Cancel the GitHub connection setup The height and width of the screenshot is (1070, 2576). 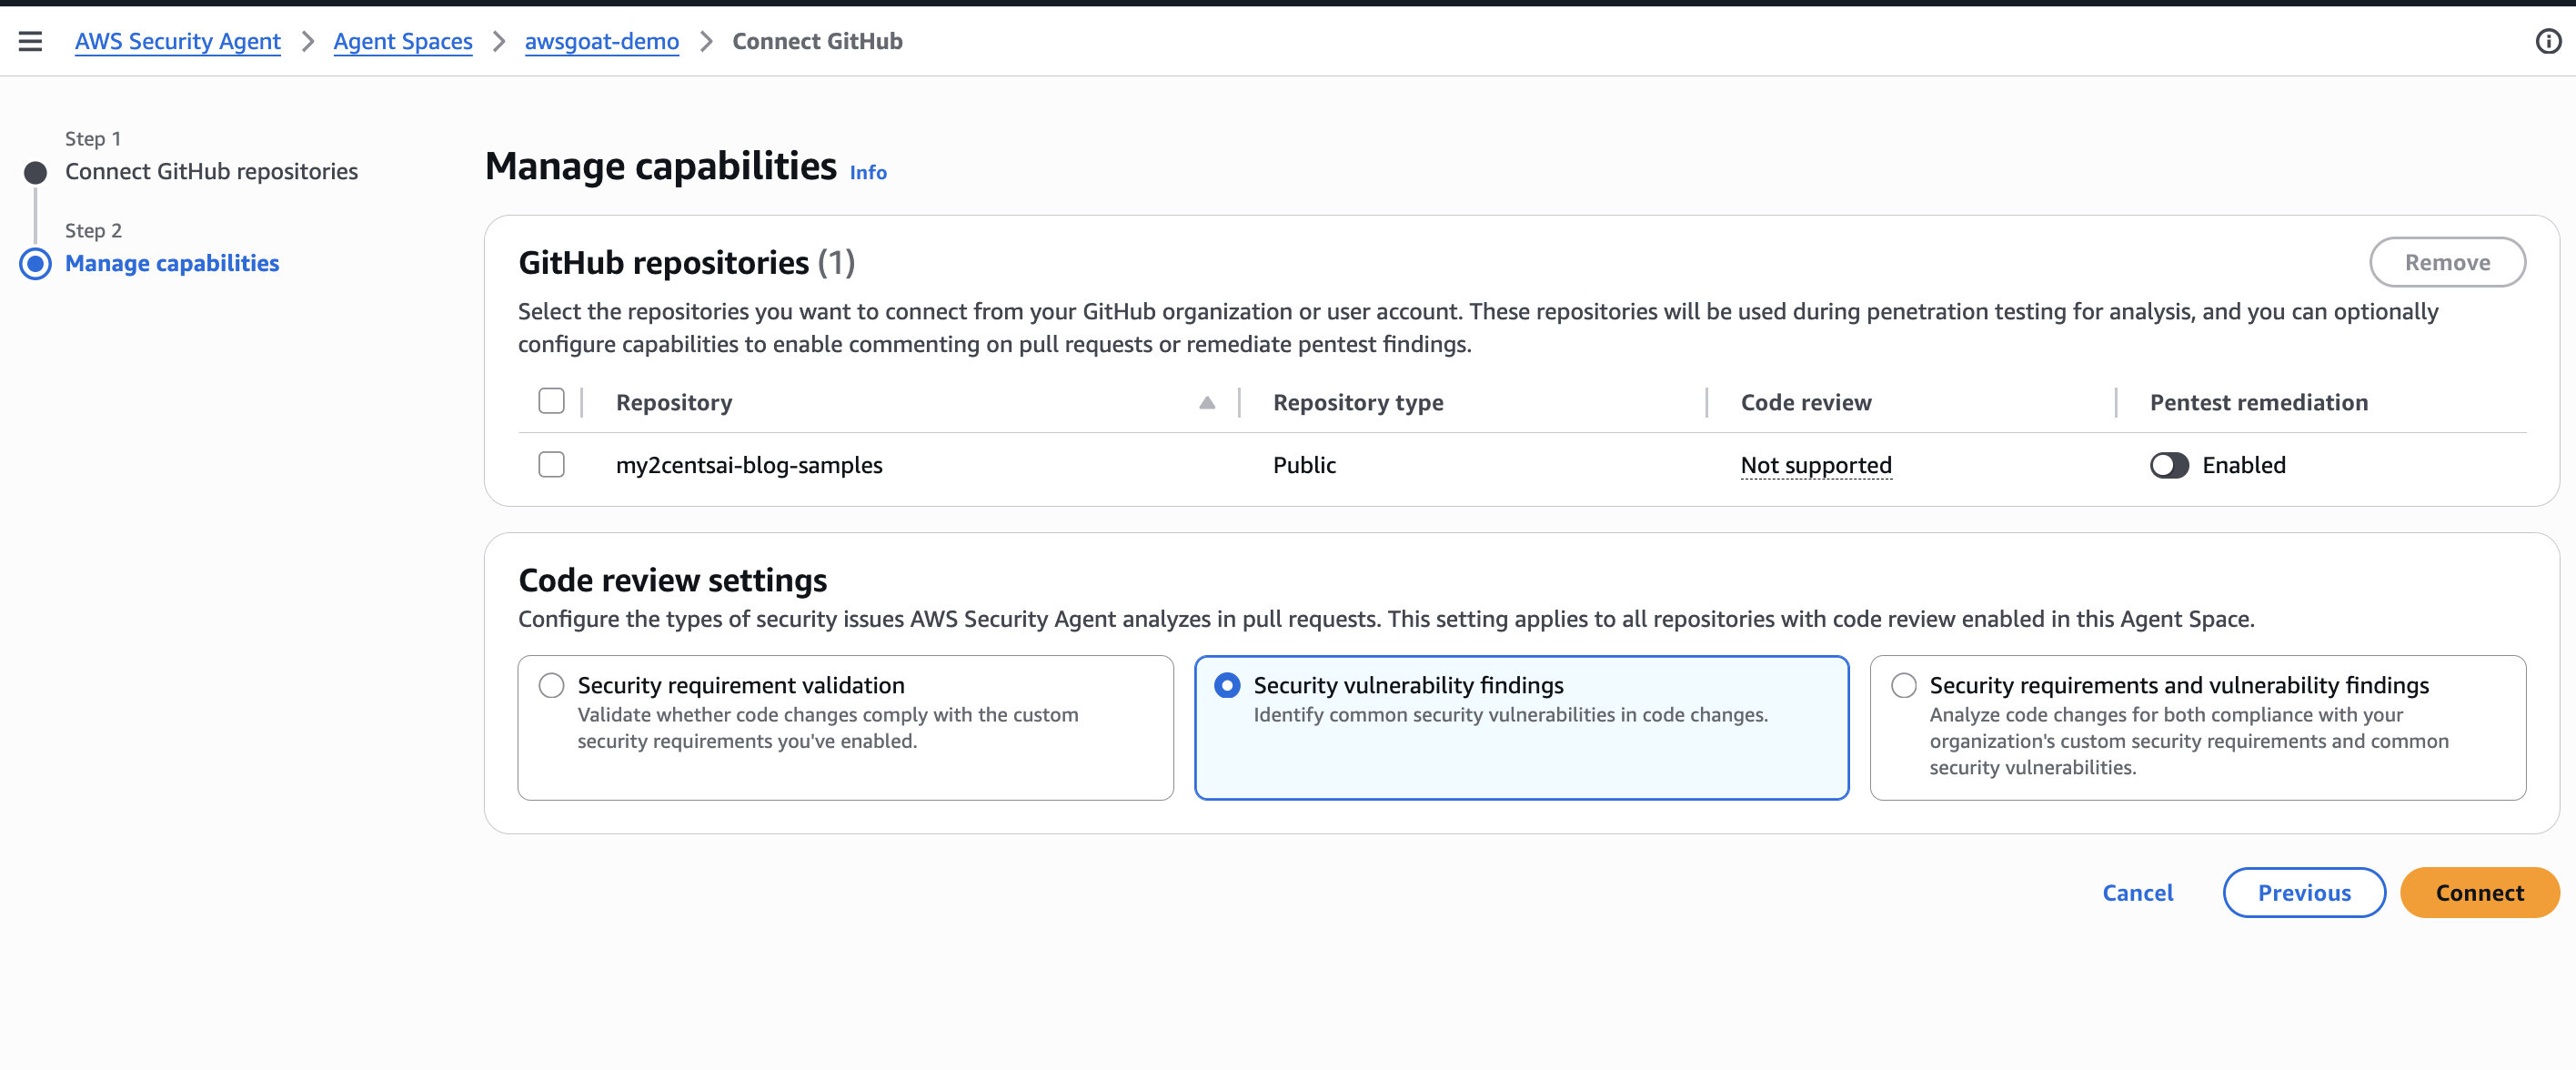click(2138, 892)
